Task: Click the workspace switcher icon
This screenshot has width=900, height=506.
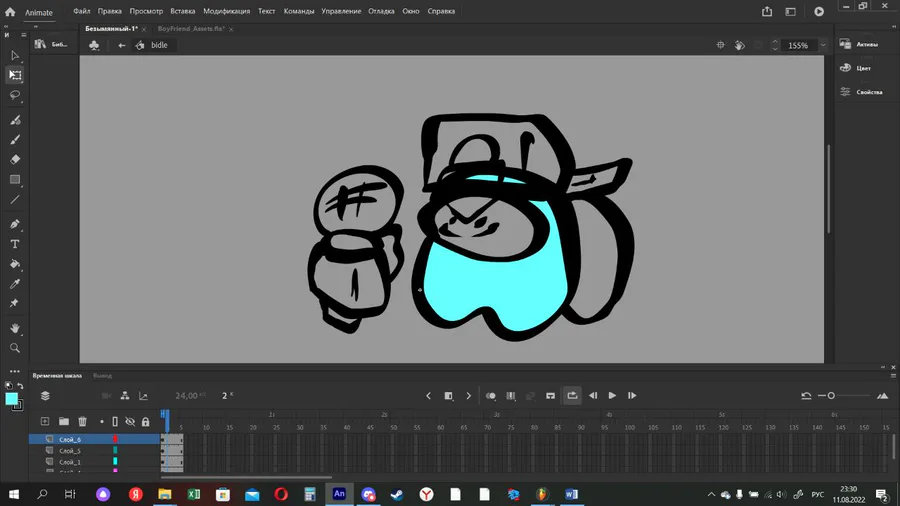Action: pos(790,11)
